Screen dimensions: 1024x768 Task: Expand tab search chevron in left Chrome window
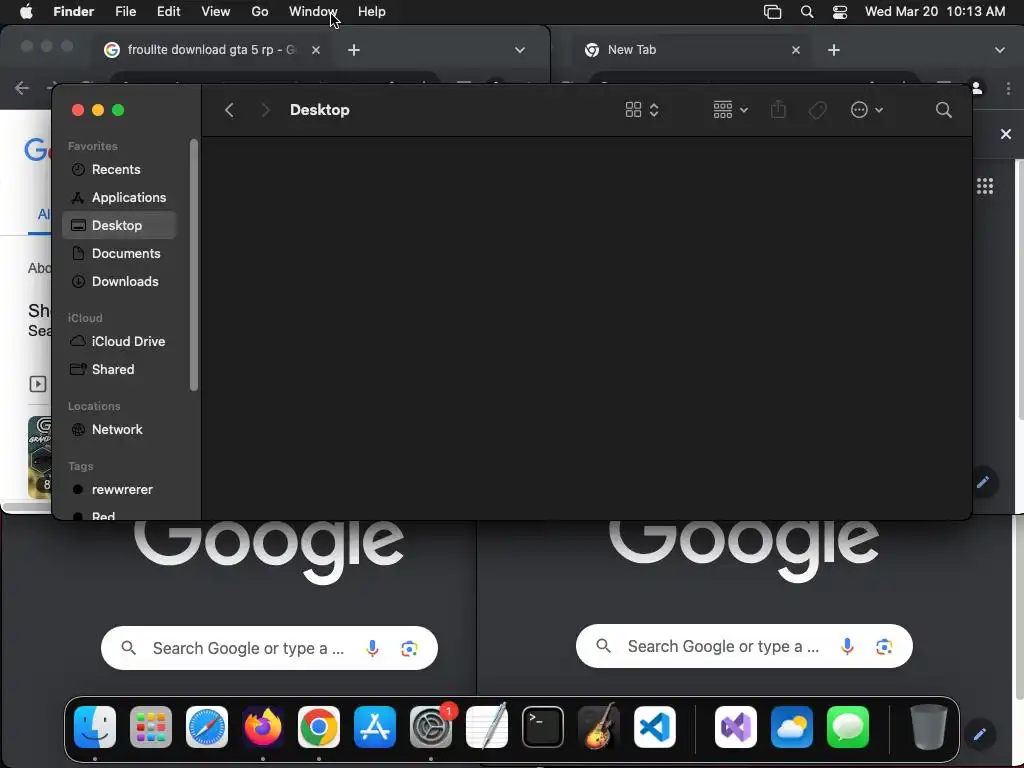[x=520, y=50]
